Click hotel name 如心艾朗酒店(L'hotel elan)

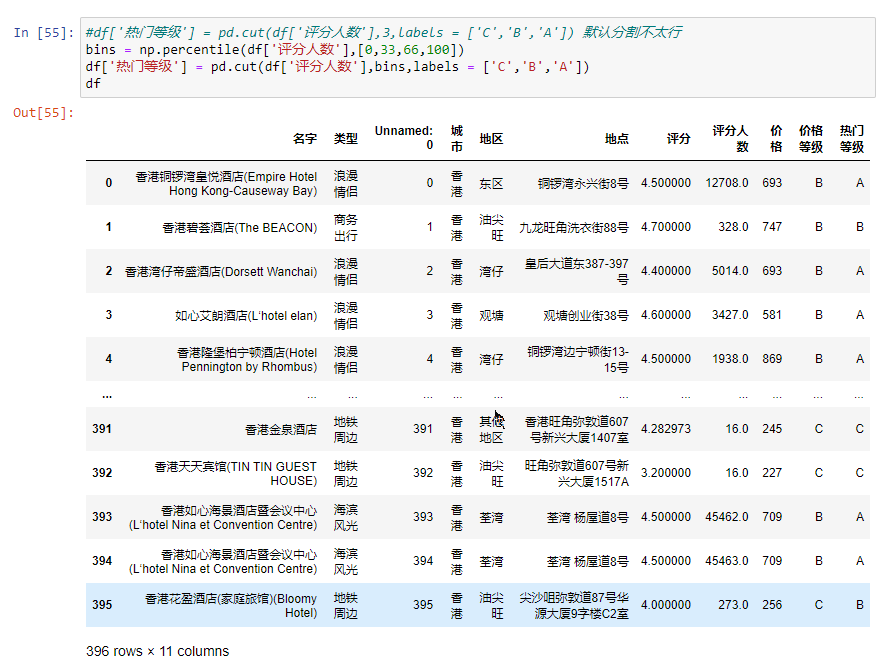246,316
